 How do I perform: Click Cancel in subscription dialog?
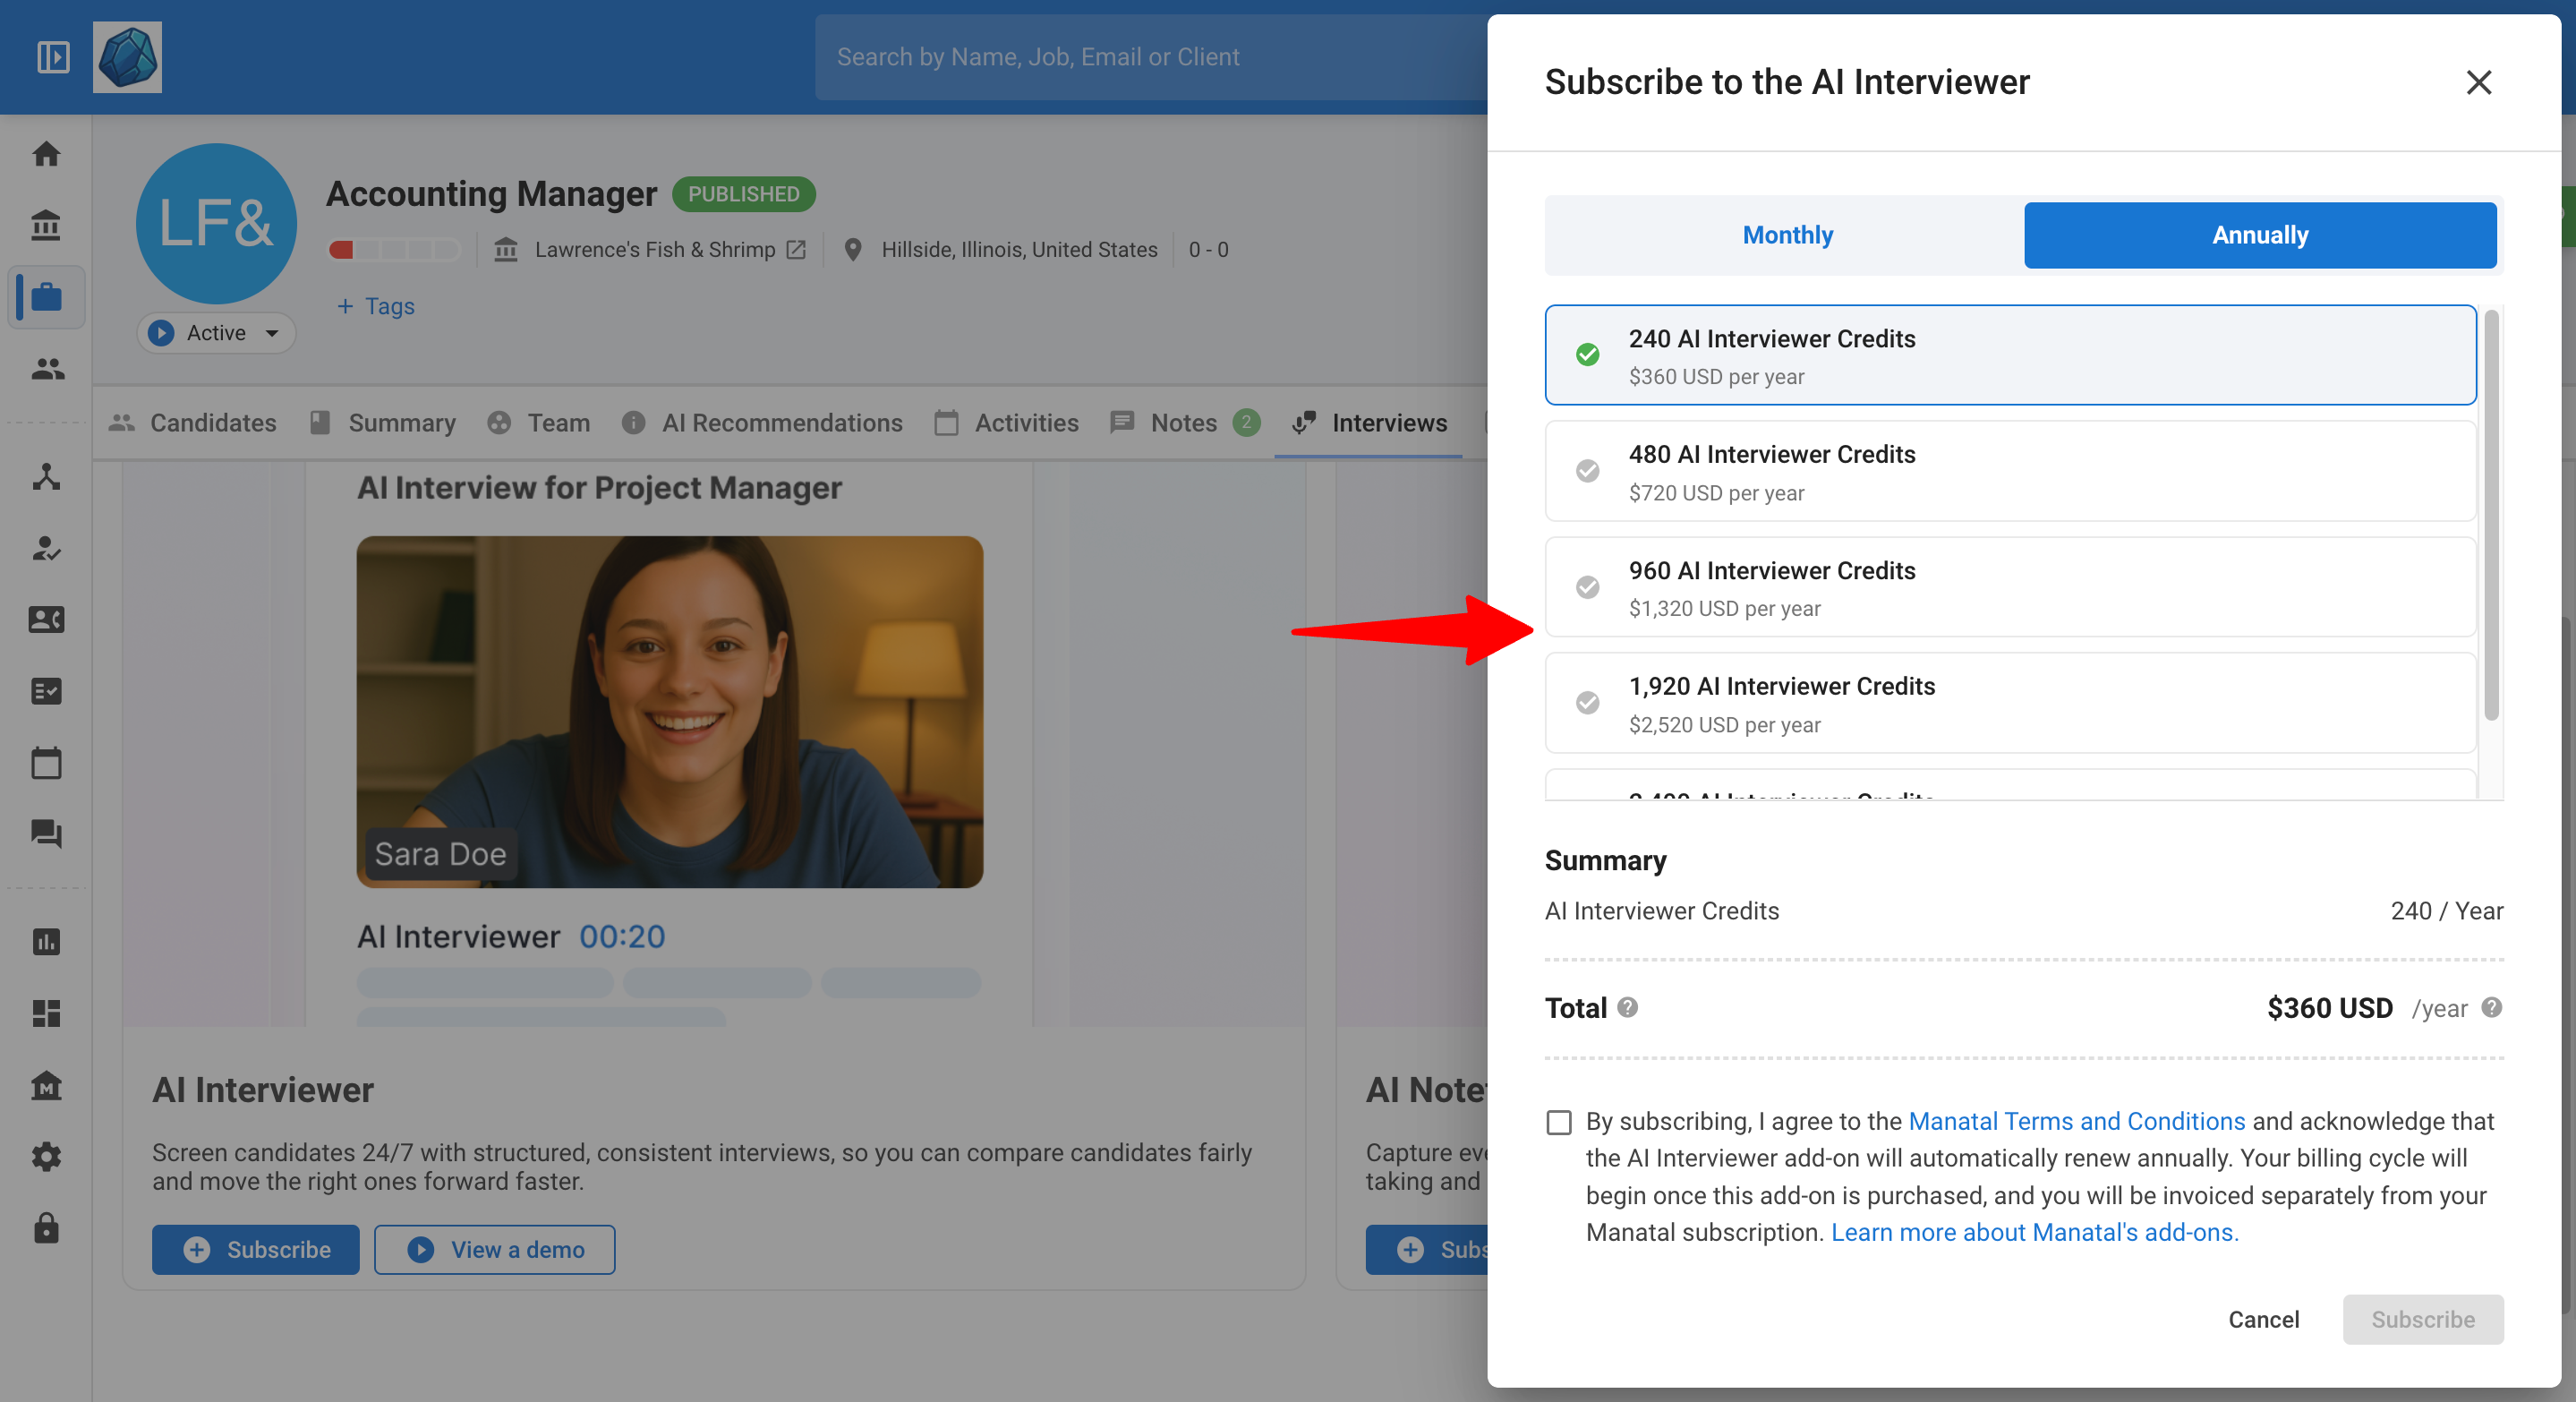pos(2263,1319)
